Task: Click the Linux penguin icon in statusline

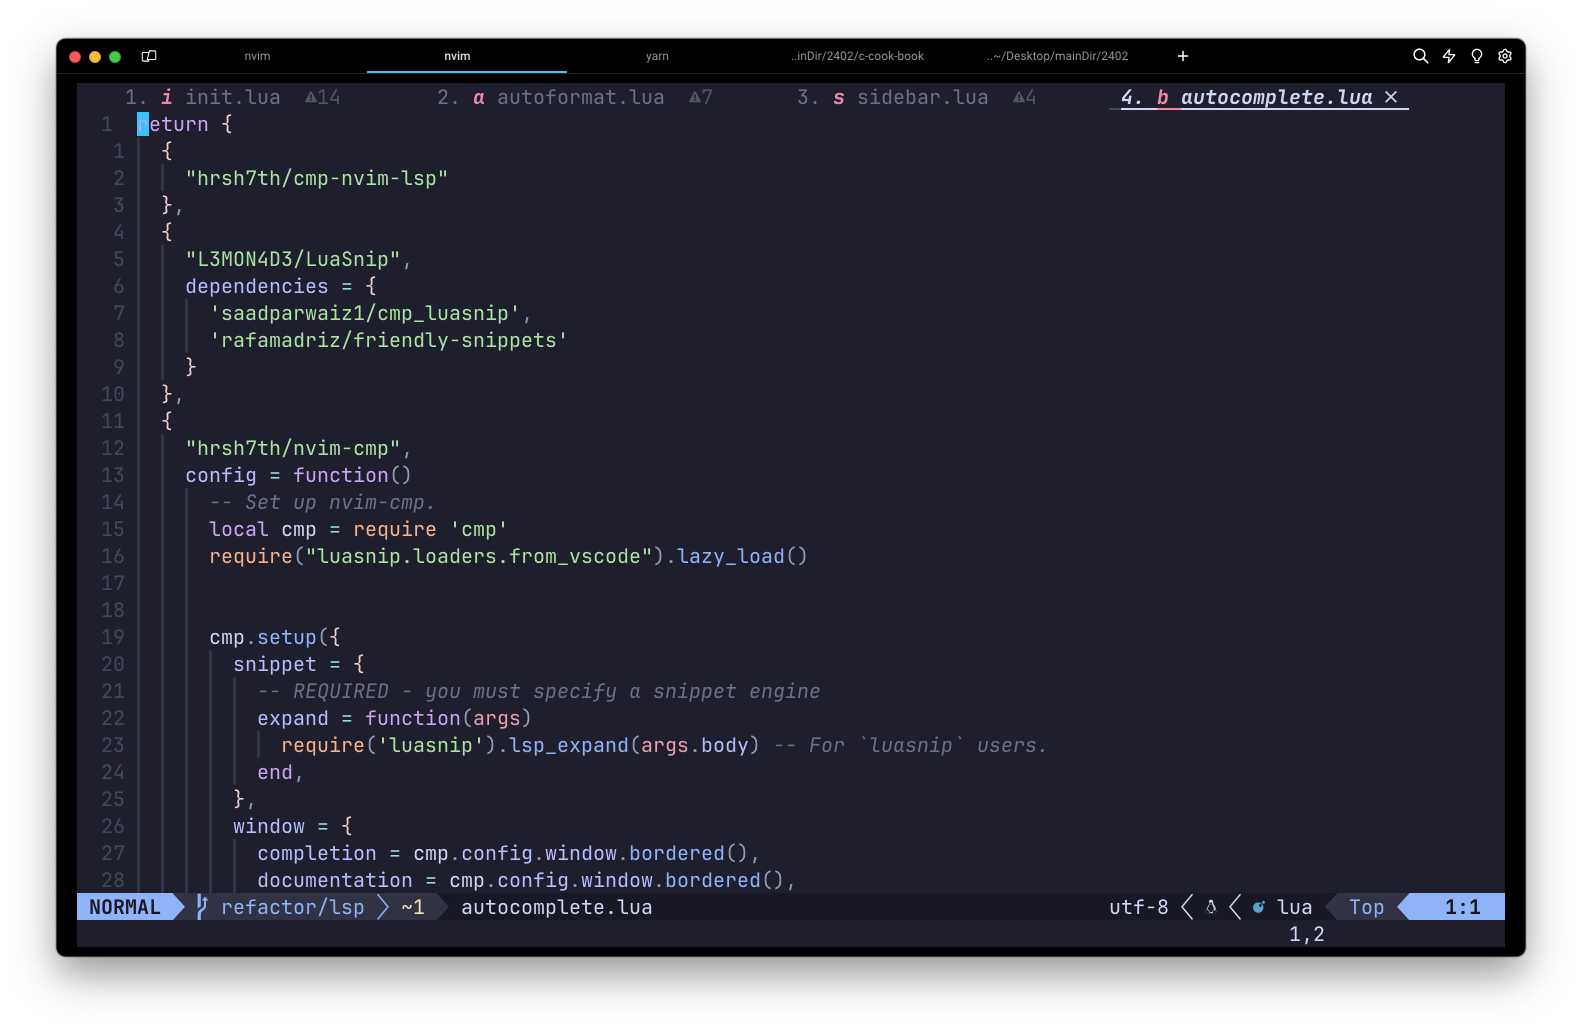Action: [x=1211, y=907]
